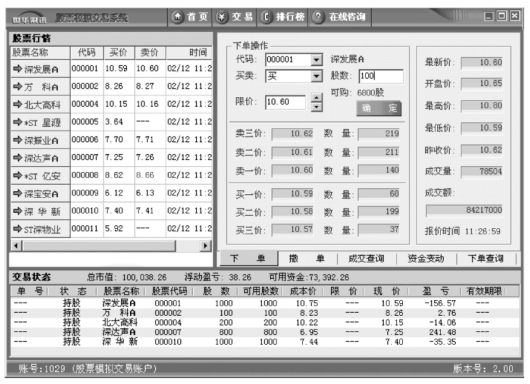Open the 交易 yen icon
The height and width of the screenshot is (384, 530).
tap(222, 17)
